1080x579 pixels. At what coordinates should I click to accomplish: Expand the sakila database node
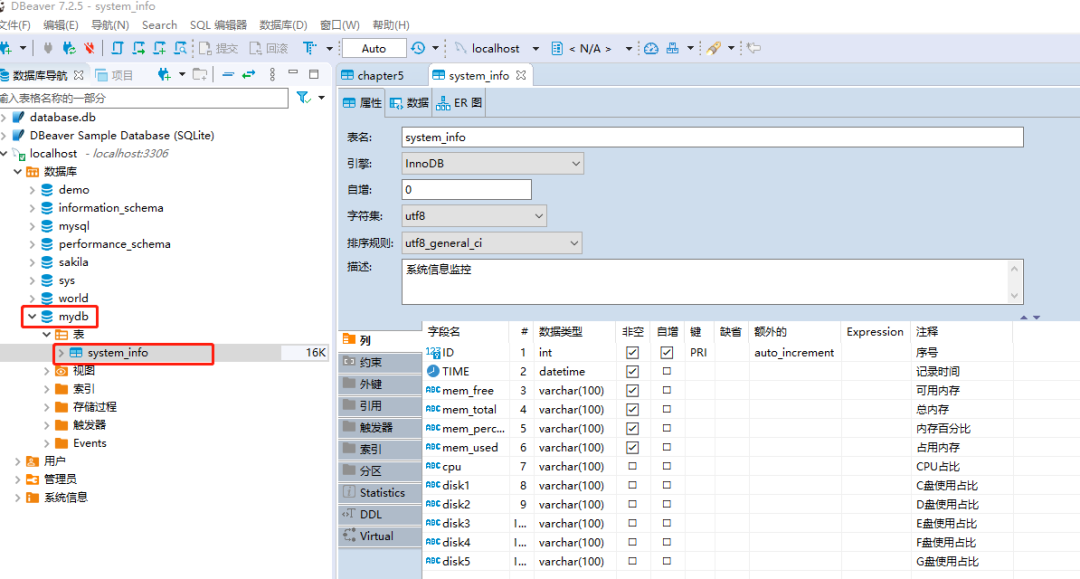pos(32,262)
